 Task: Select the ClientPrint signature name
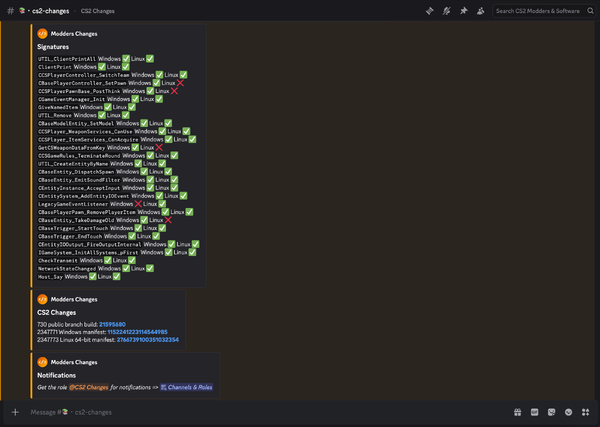pos(55,67)
